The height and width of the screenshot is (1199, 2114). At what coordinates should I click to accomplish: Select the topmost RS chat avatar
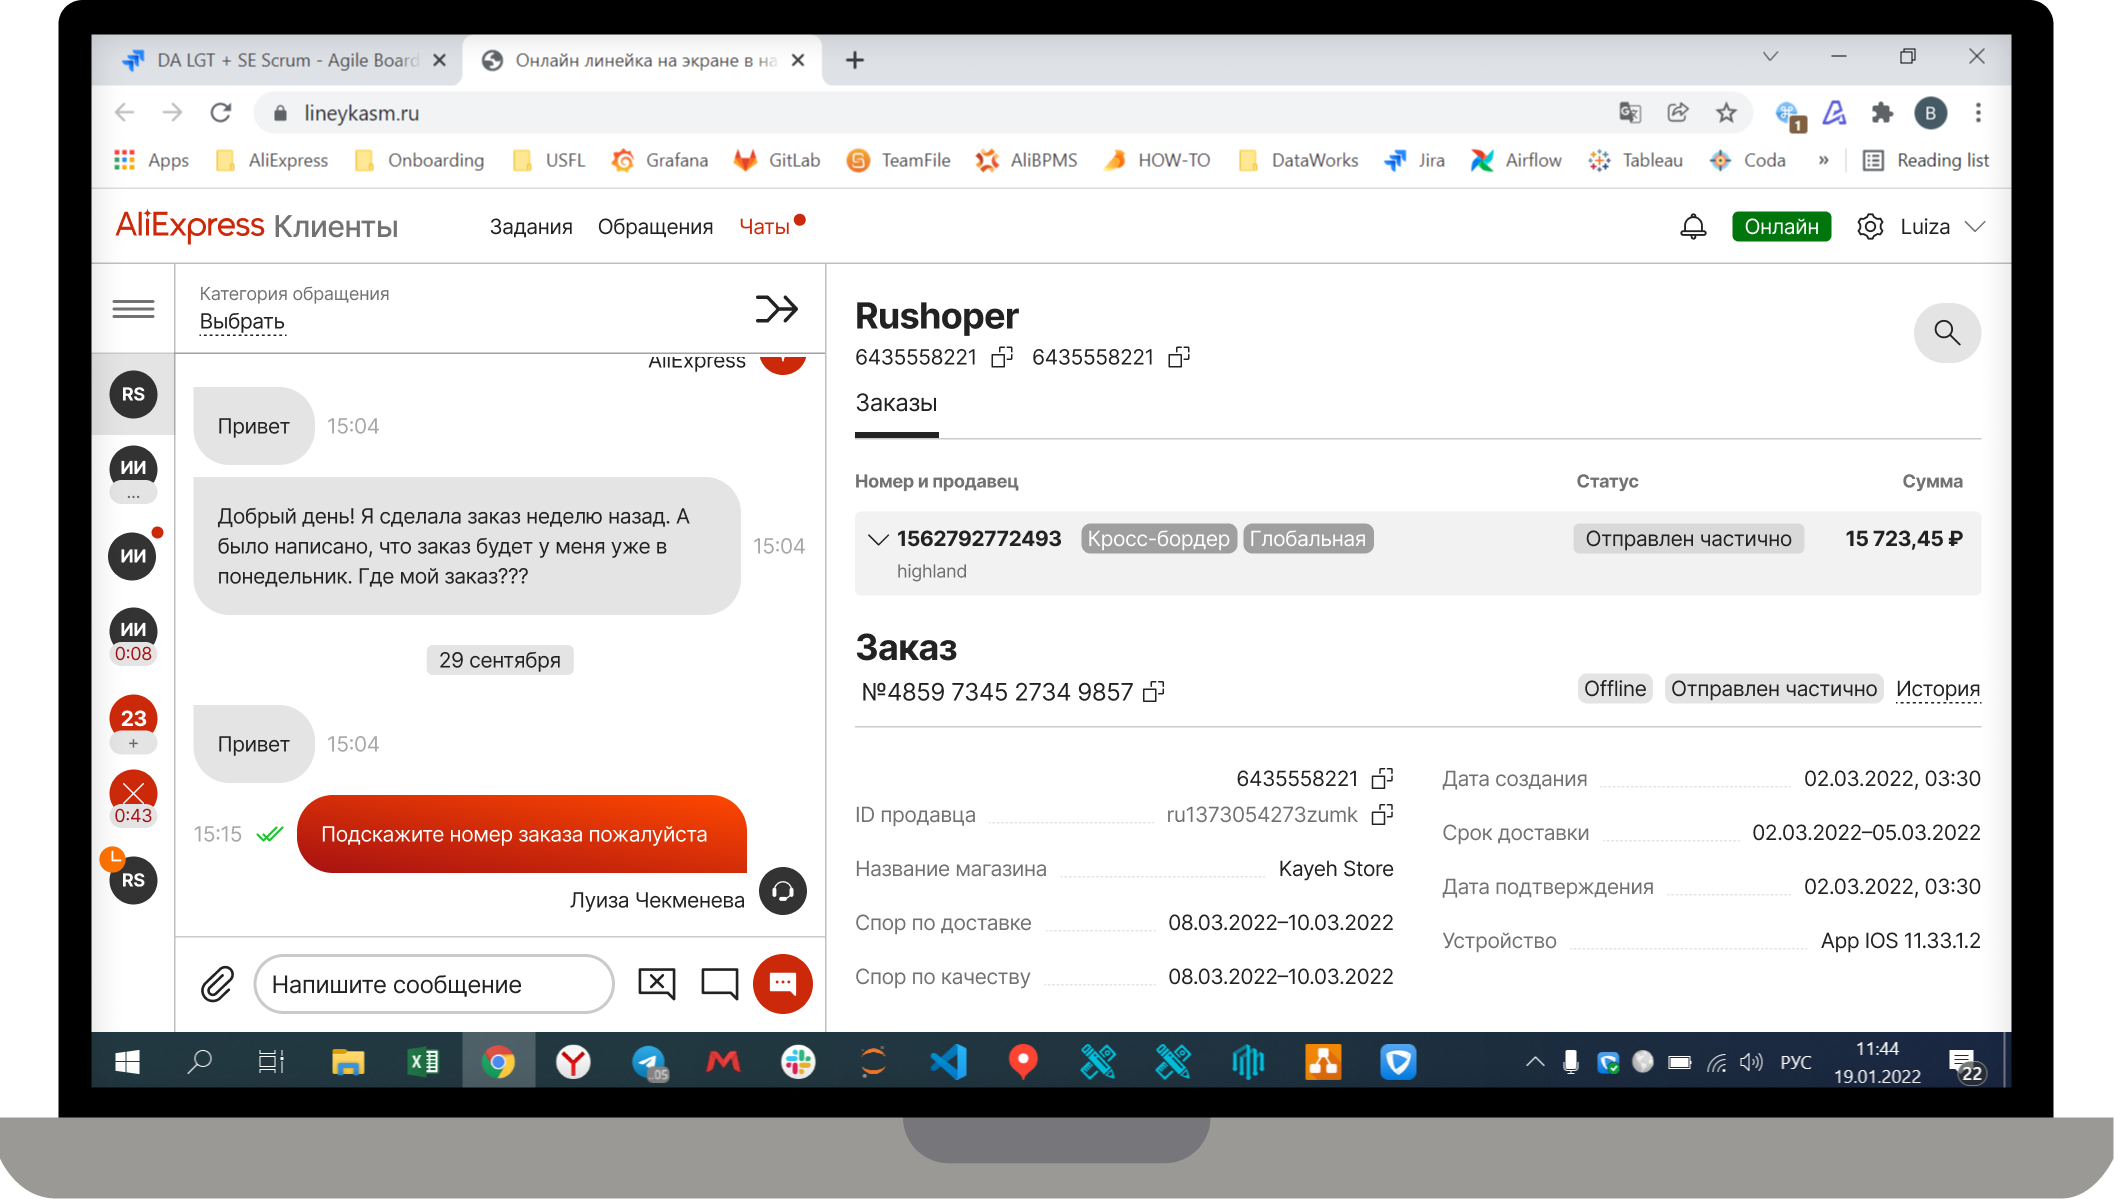133,394
